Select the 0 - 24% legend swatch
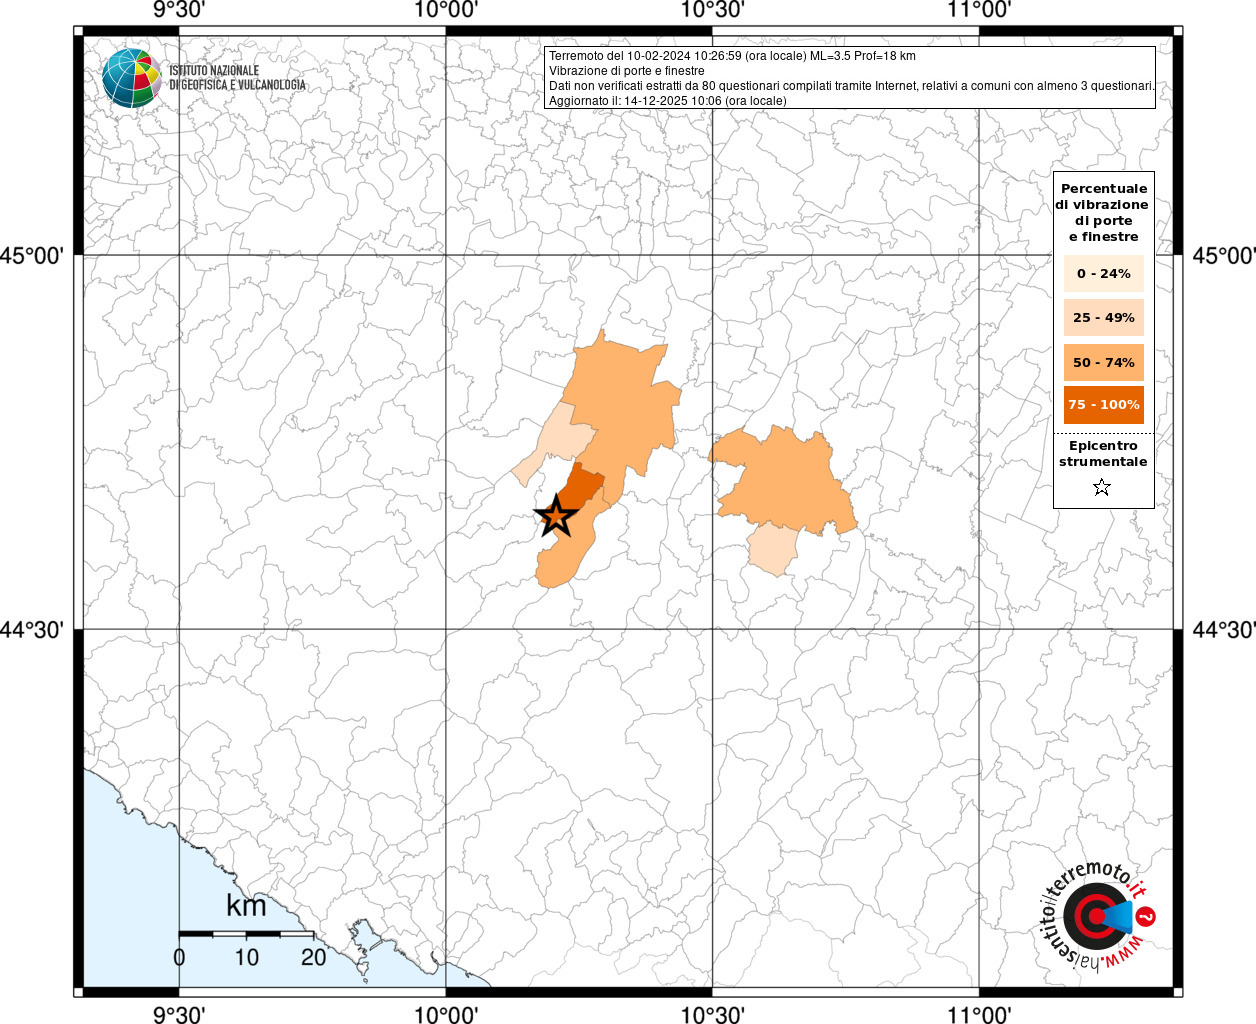Viewport: 1256px width, 1024px height. 1104,273
